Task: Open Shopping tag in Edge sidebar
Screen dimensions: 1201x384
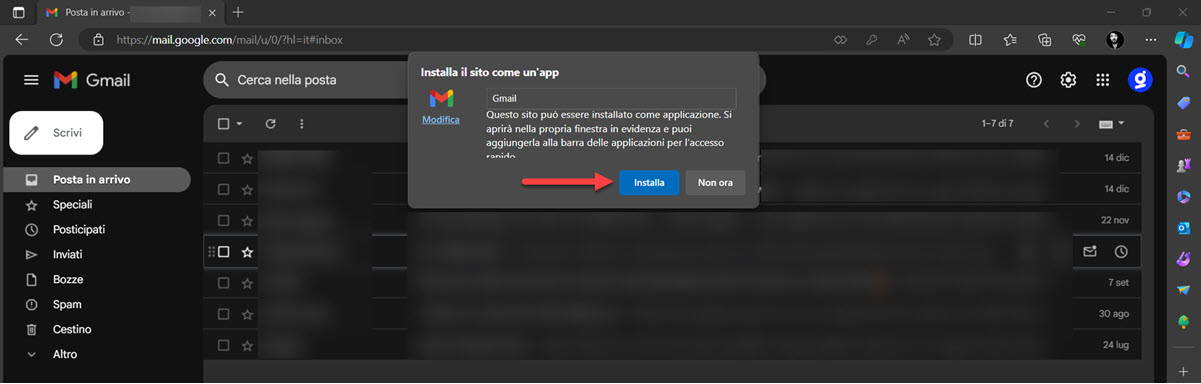Action: tap(1184, 103)
